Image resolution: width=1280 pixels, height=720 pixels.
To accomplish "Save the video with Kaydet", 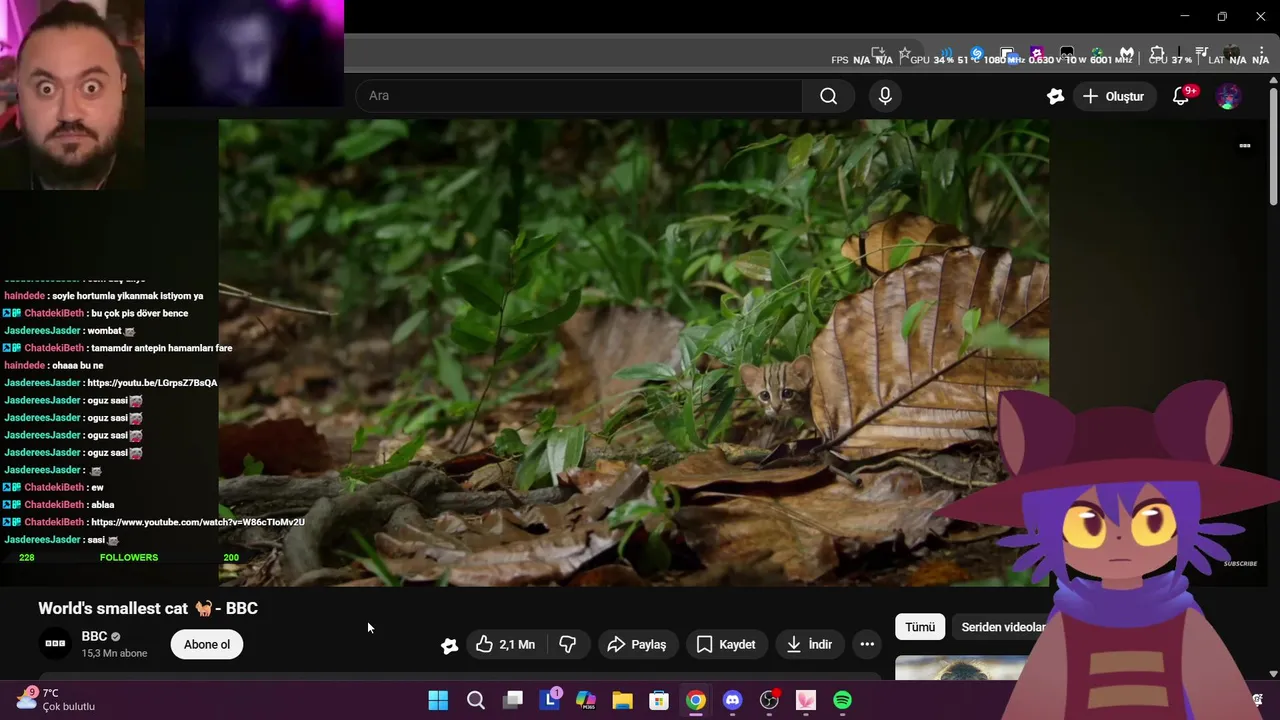I will pyautogui.click(x=727, y=644).
